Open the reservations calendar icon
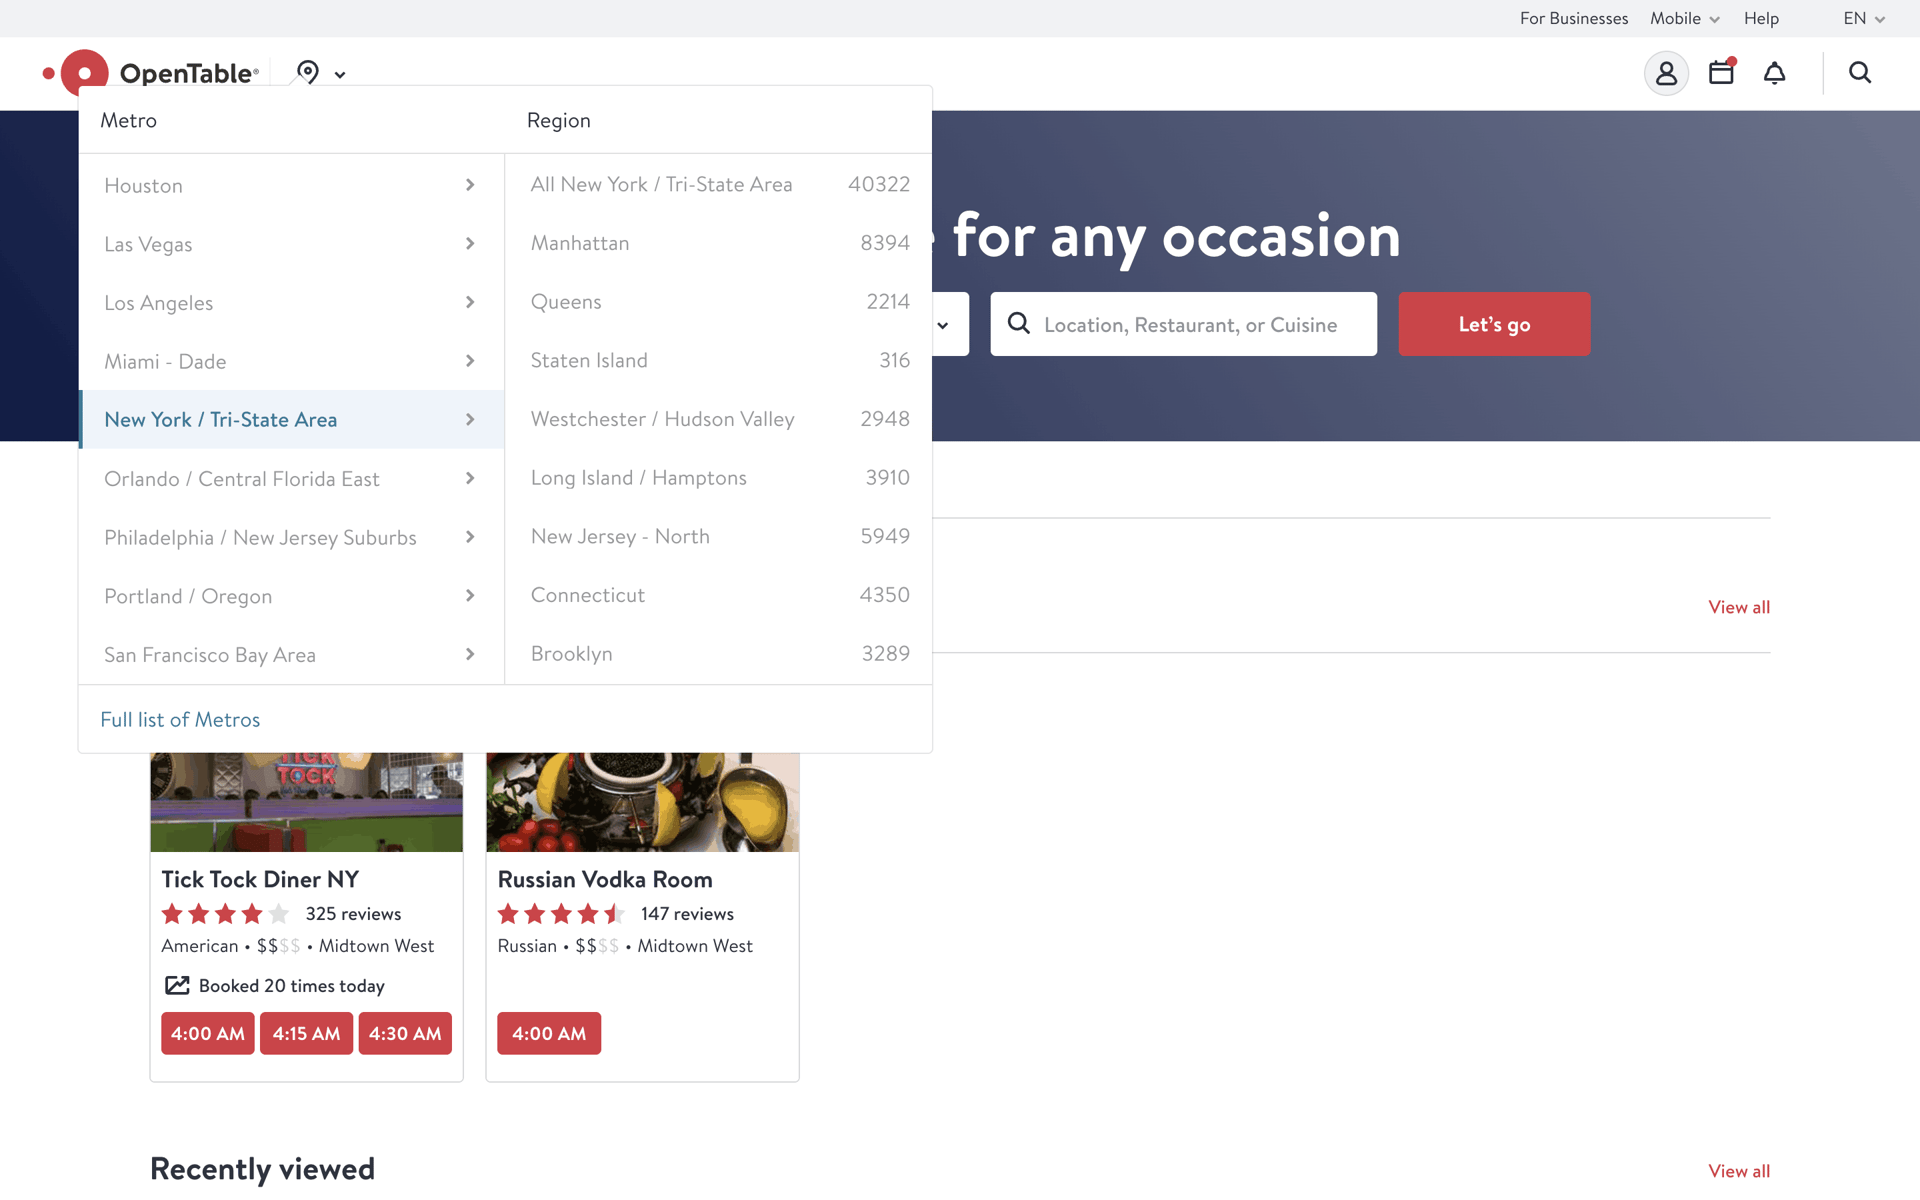 pyautogui.click(x=1722, y=72)
